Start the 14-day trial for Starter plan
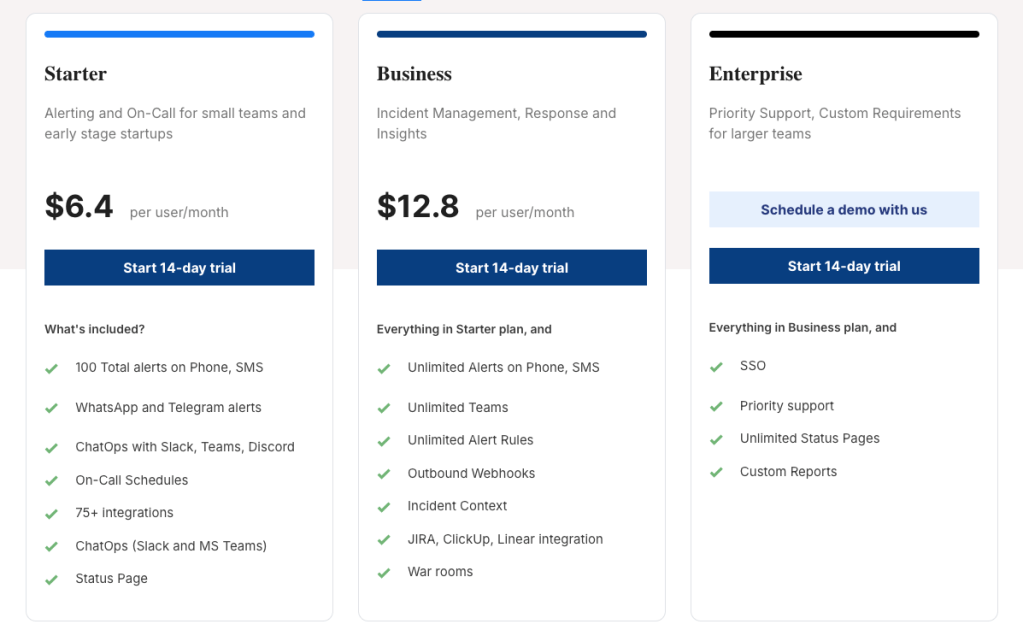Screen dimensions: 1023x624 [x=179, y=267]
